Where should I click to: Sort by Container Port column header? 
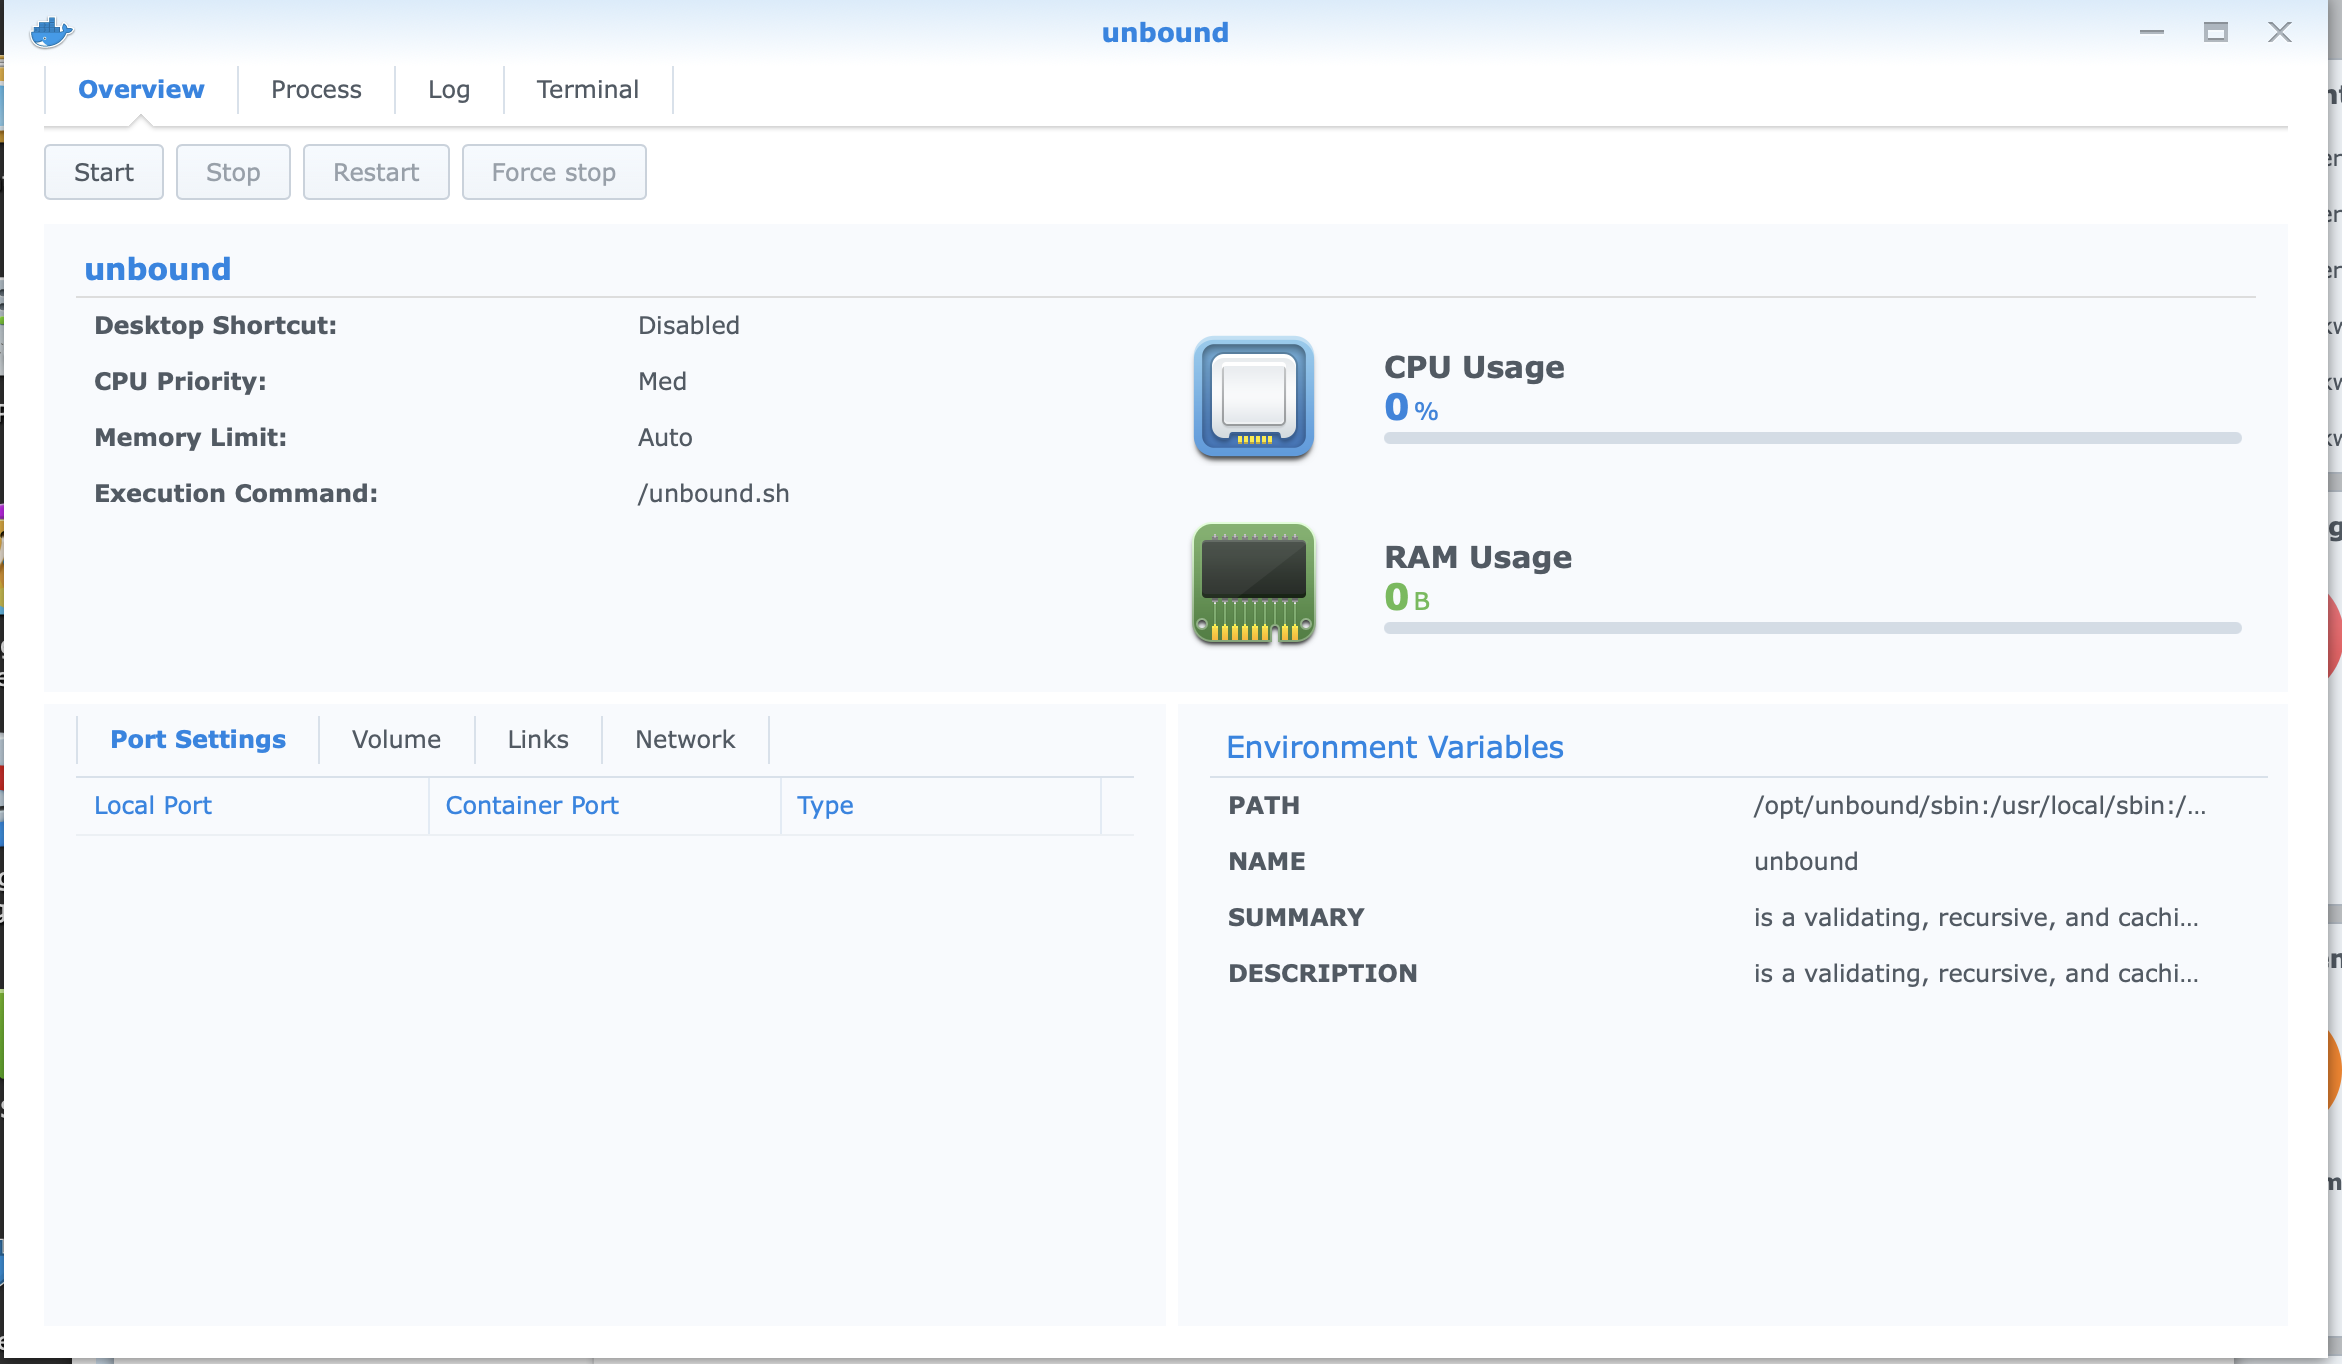(532, 805)
